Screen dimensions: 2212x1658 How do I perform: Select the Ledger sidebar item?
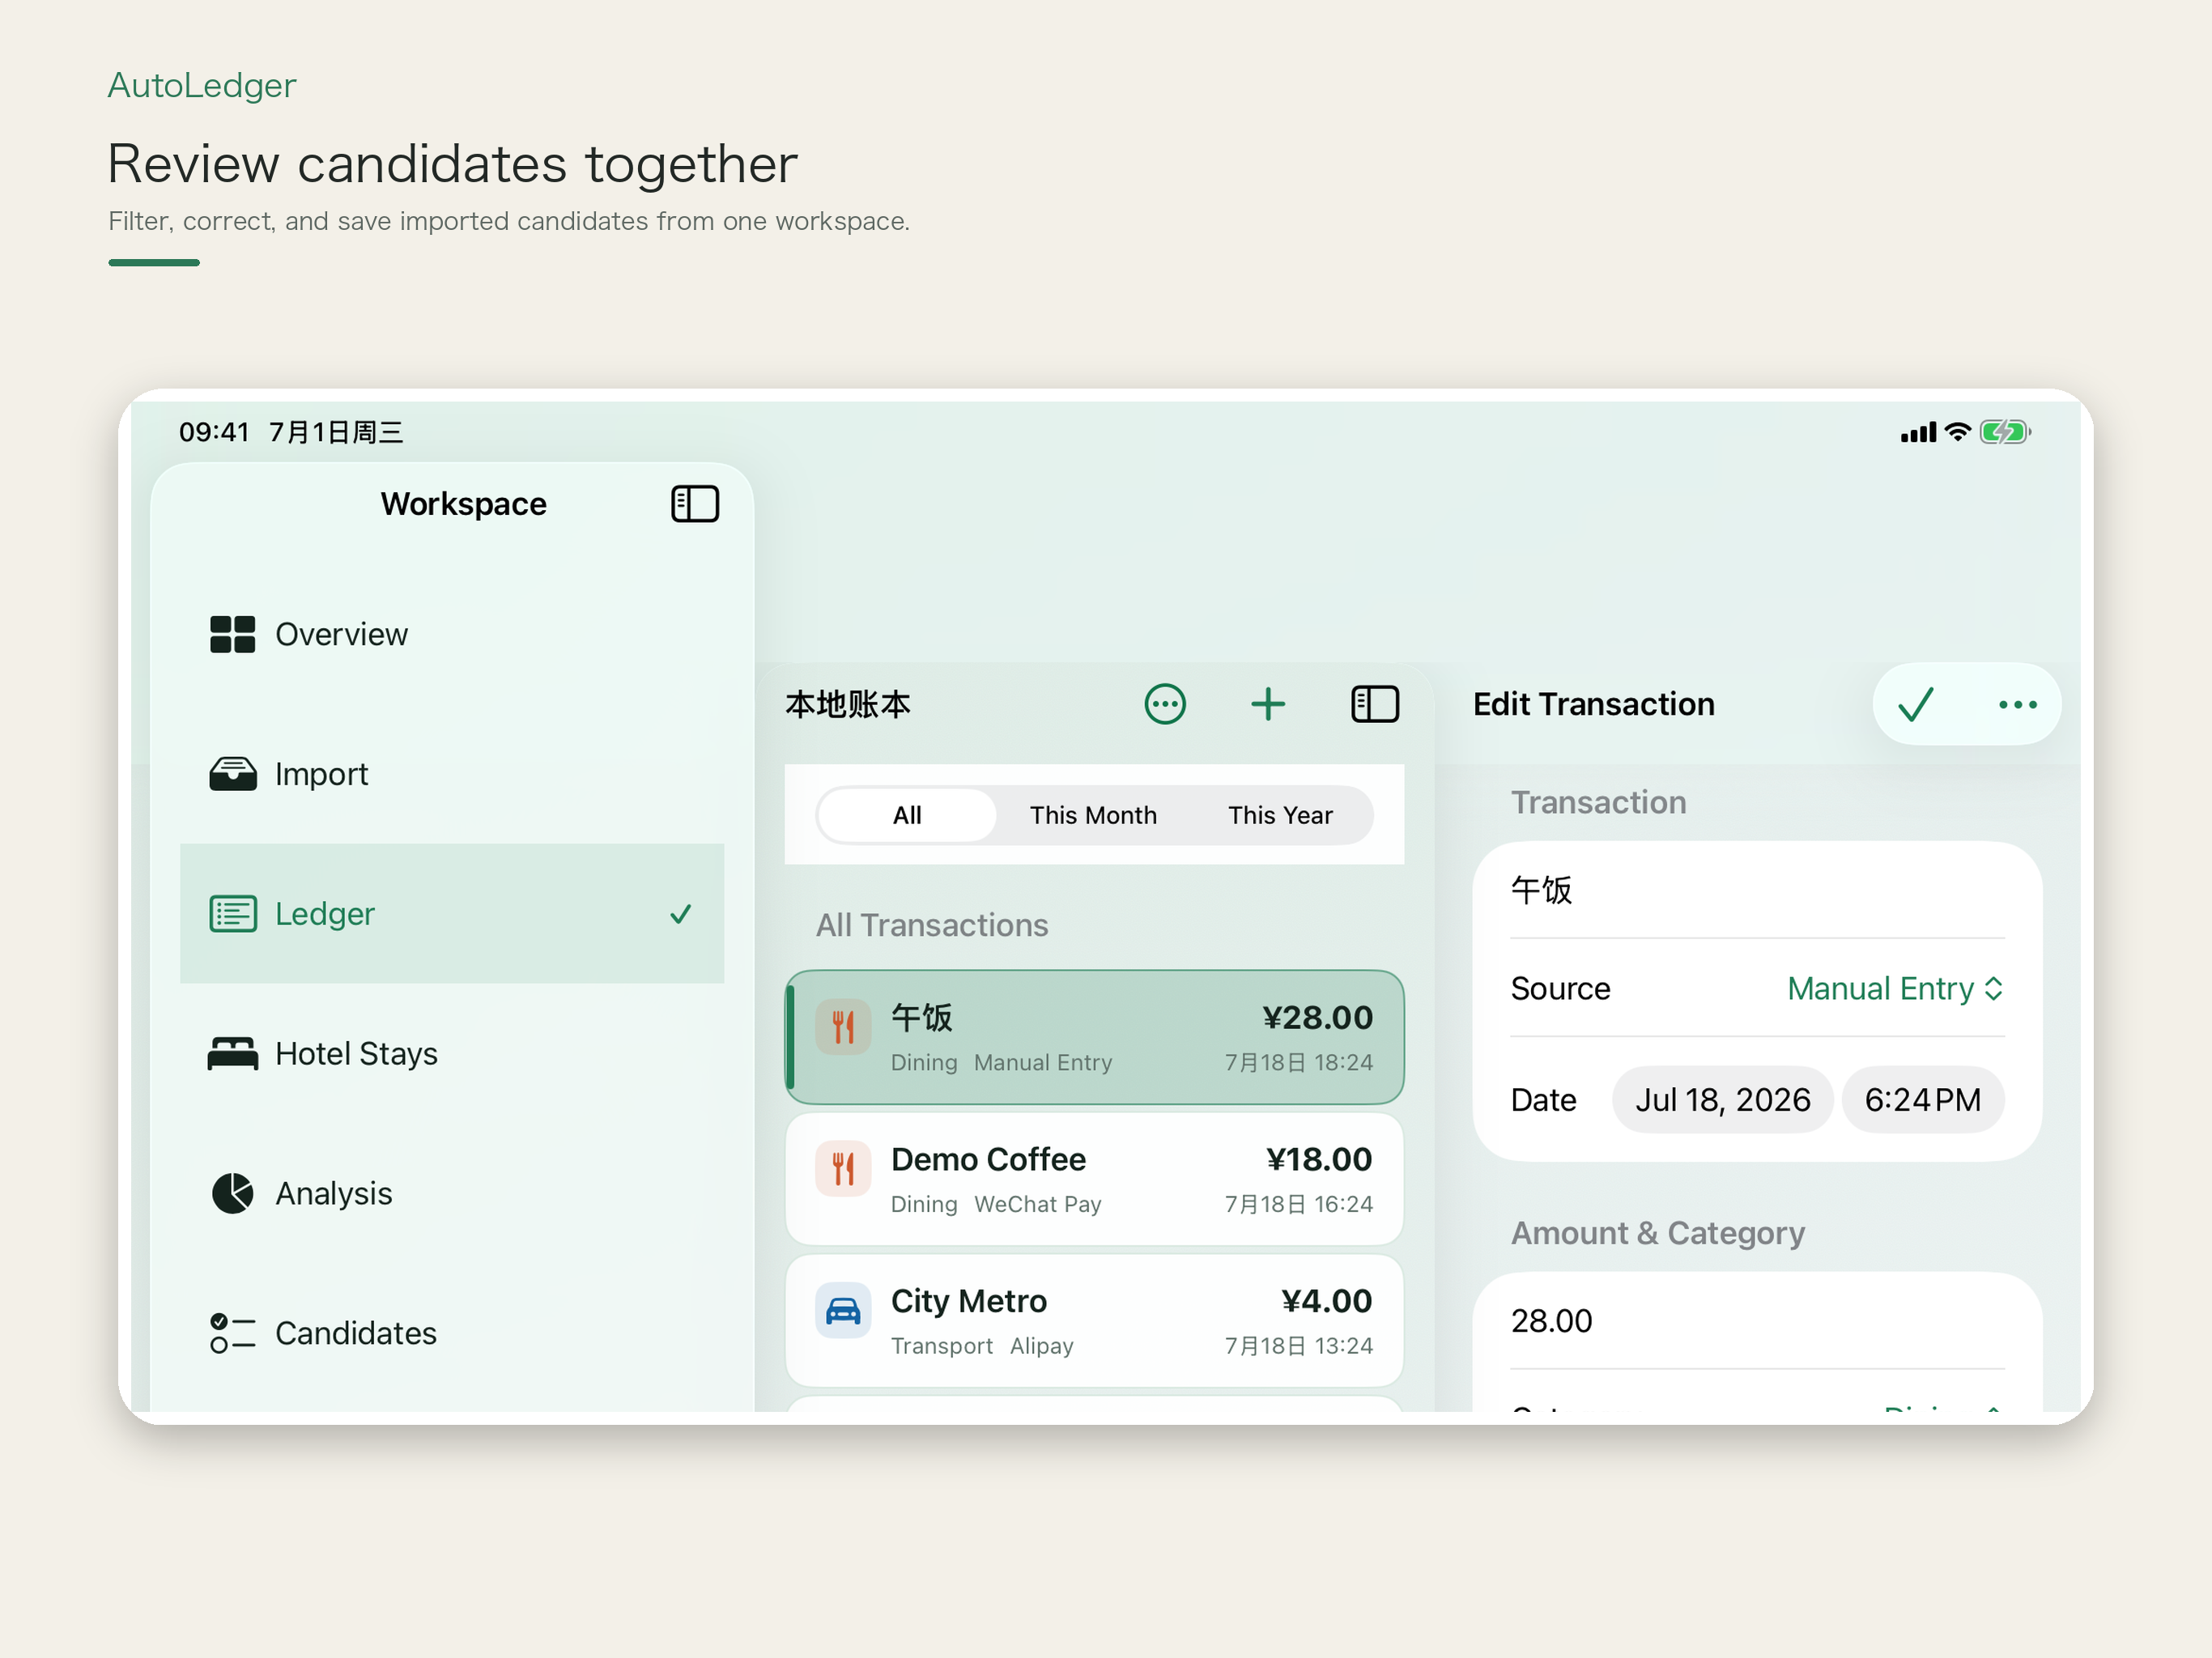452,914
